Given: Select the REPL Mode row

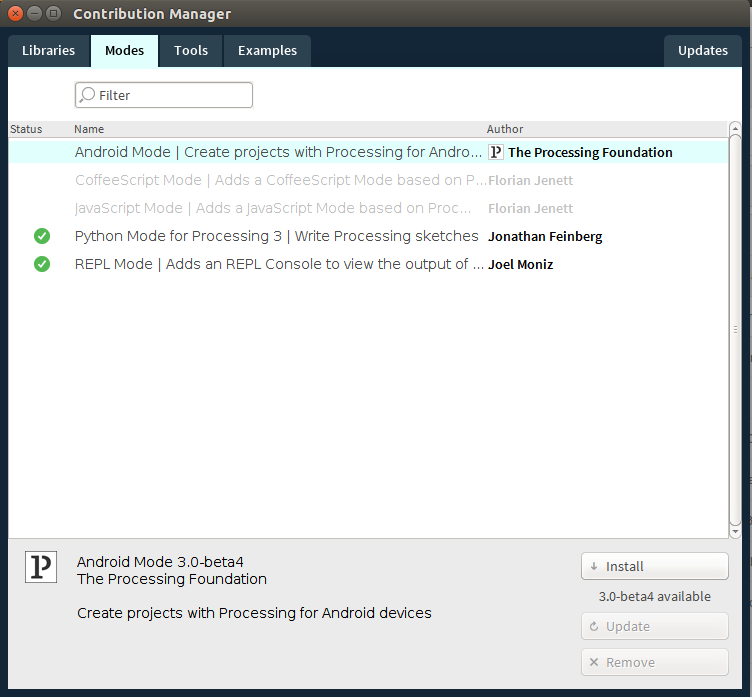Looking at the screenshot, I should (368, 264).
